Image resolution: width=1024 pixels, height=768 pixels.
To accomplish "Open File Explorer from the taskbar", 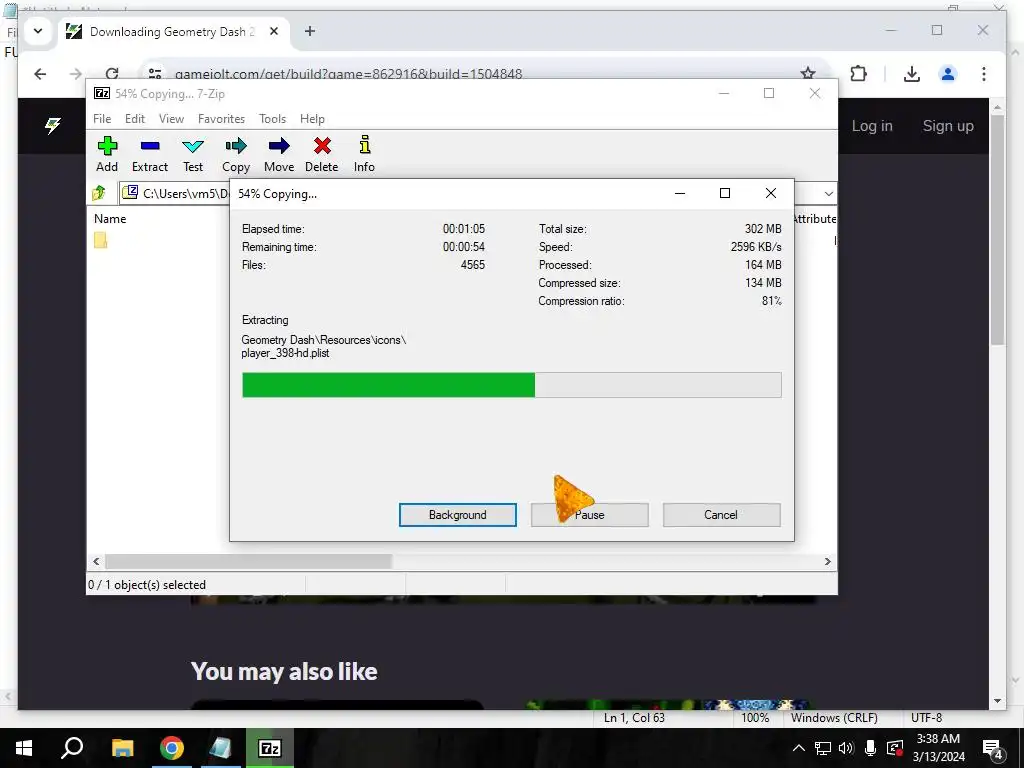I will click(122, 748).
